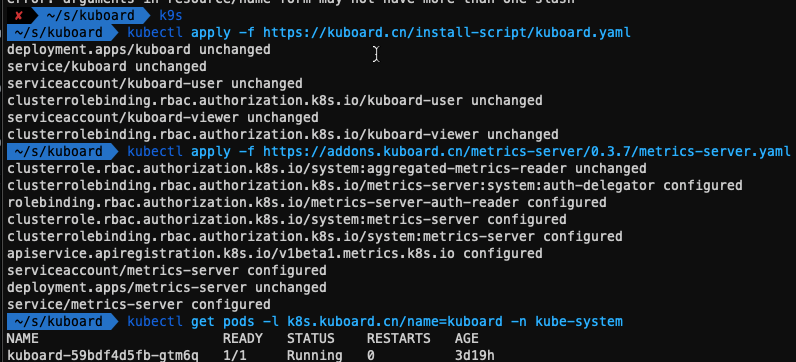Click the red X error status icon
The height and width of the screenshot is (362, 796).
click(x=18, y=16)
